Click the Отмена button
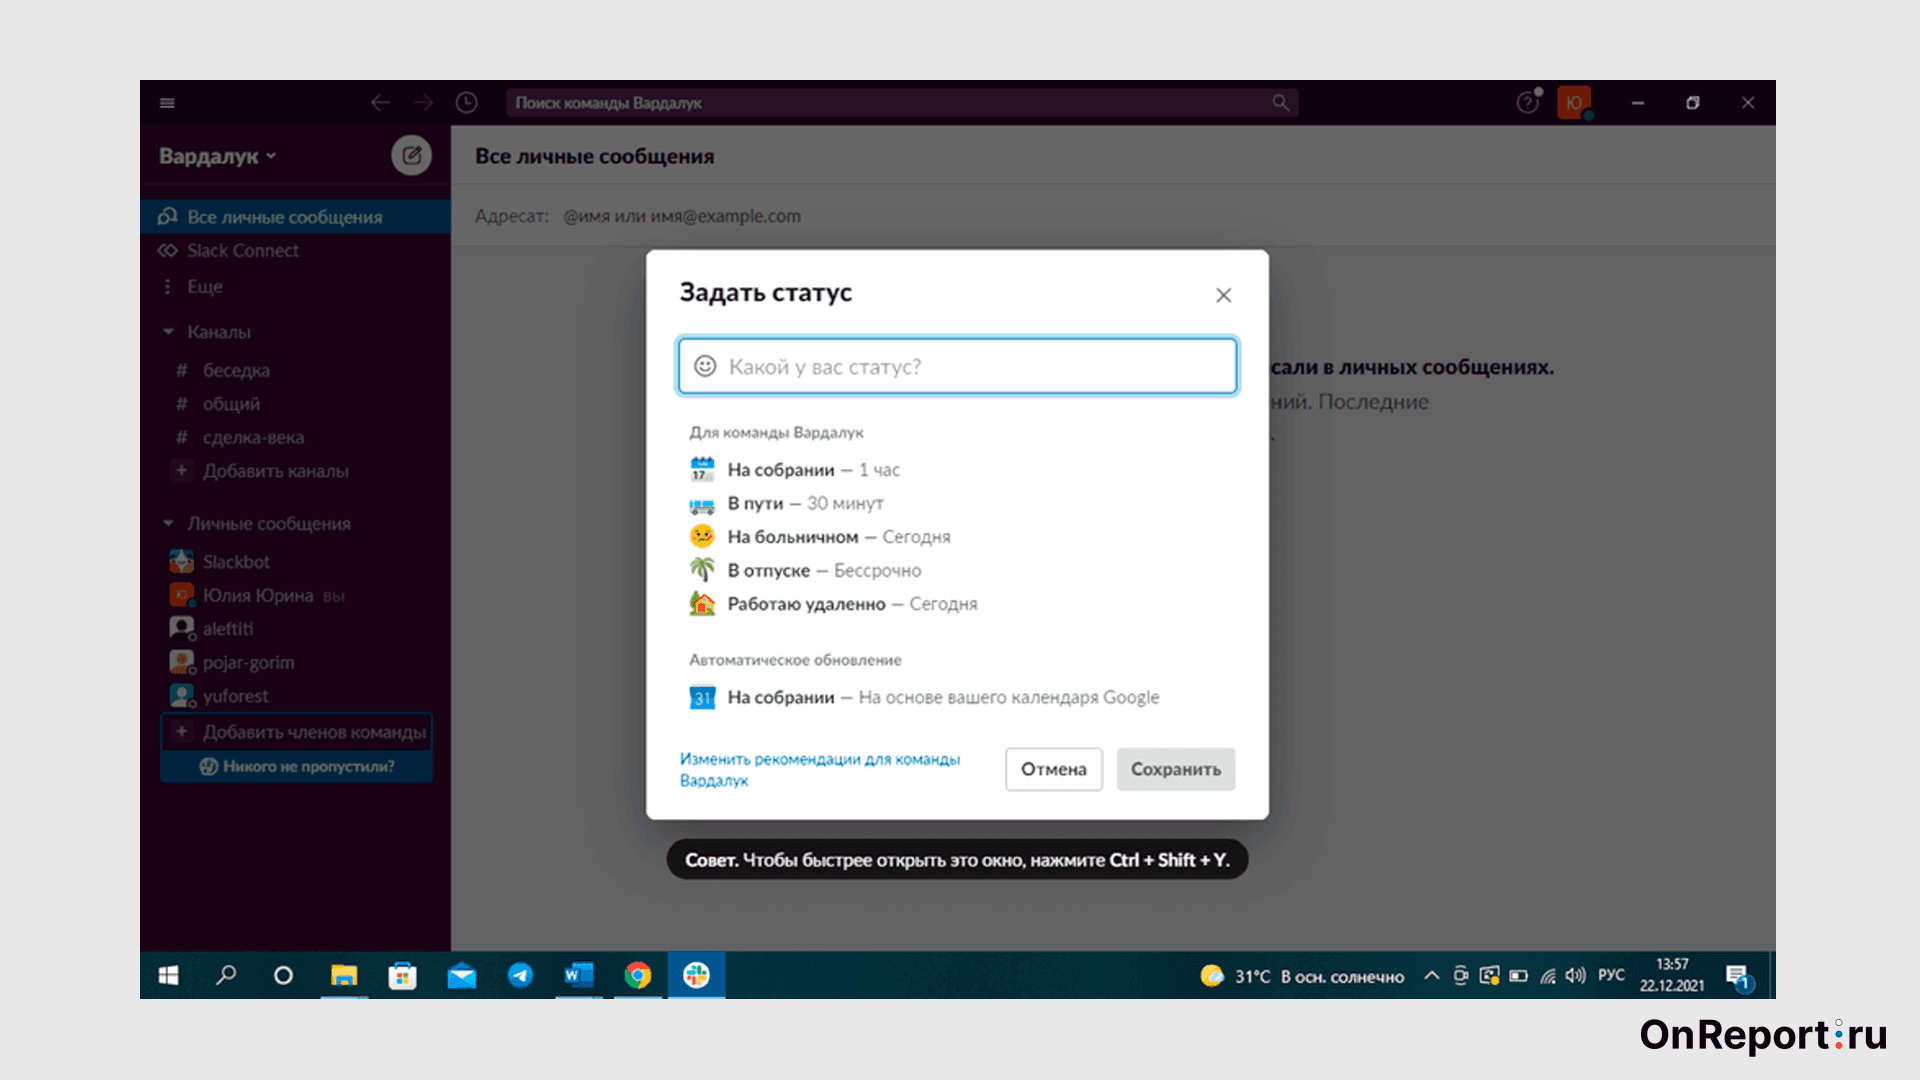1920x1080 pixels. click(1054, 769)
